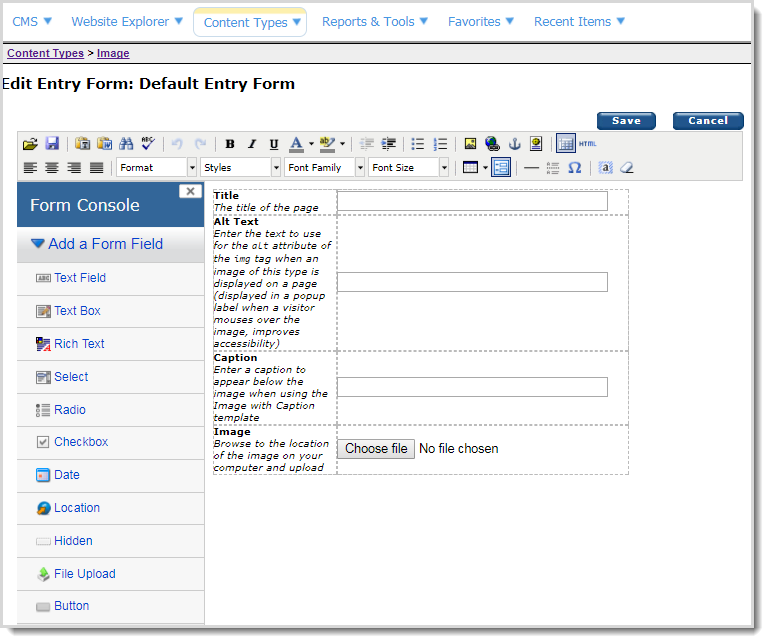Insert a horizontal rule
This screenshot has width=769, height=643.
532,168
